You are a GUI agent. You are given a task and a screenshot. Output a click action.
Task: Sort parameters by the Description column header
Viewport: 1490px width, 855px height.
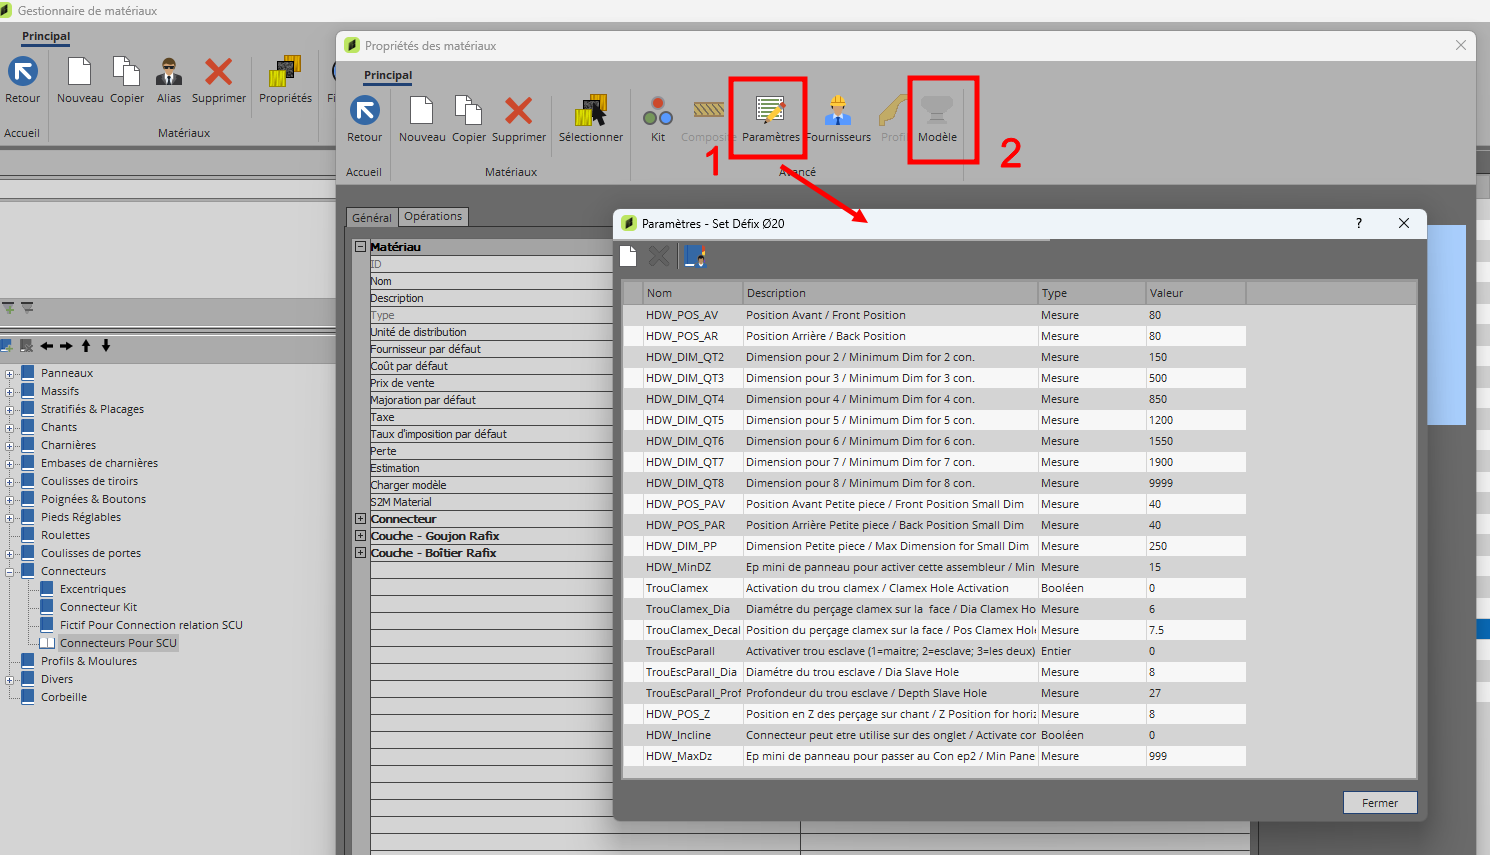(890, 293)
